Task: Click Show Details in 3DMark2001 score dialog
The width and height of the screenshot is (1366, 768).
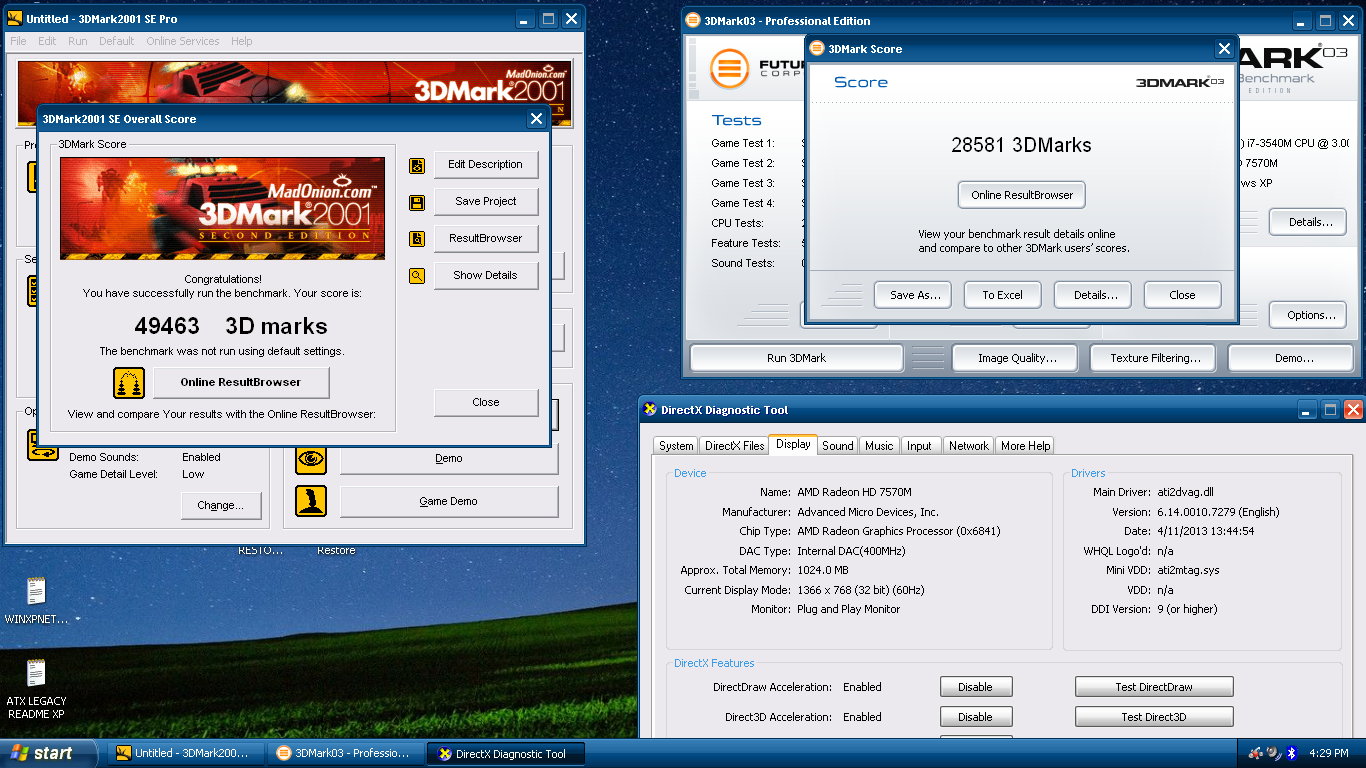Action: pyautogui.click(x=486, y=276)
